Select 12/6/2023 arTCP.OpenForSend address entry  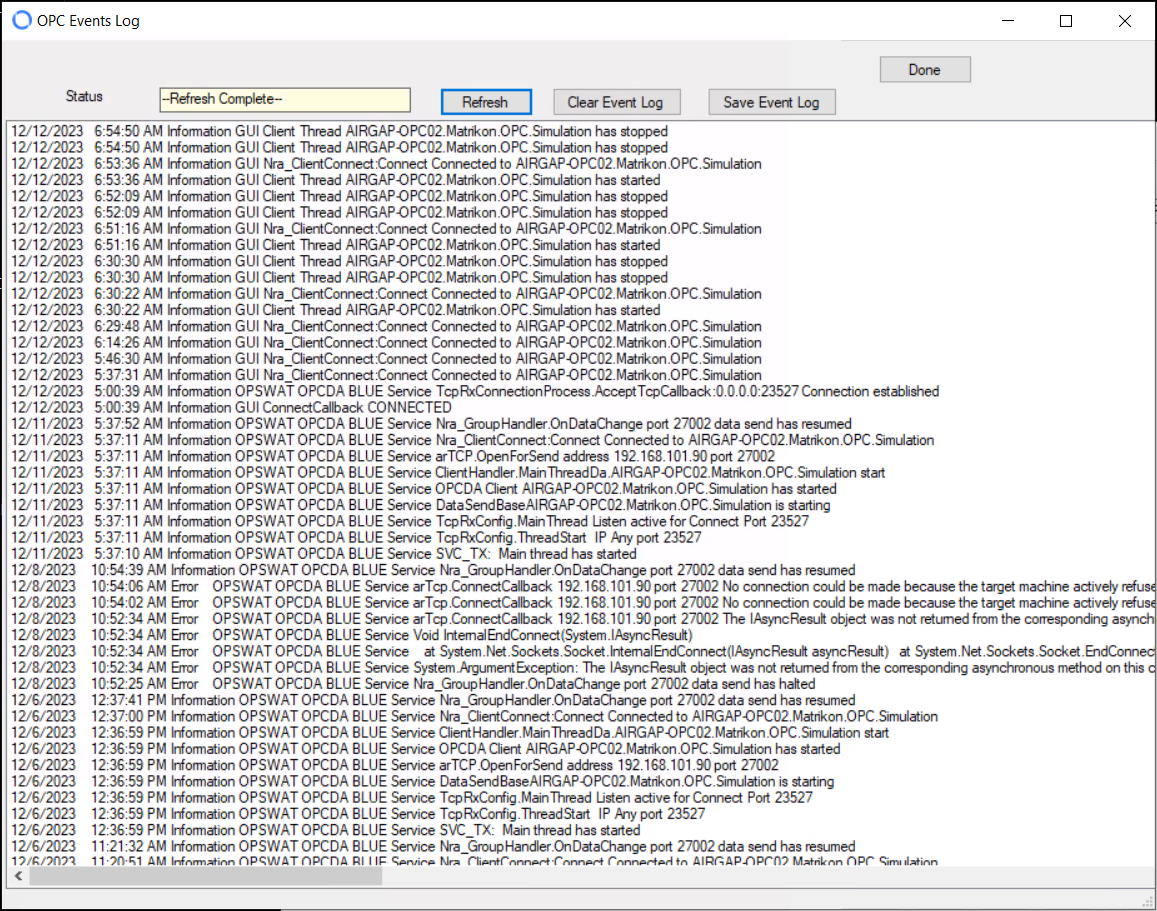(x=396, y=765)
